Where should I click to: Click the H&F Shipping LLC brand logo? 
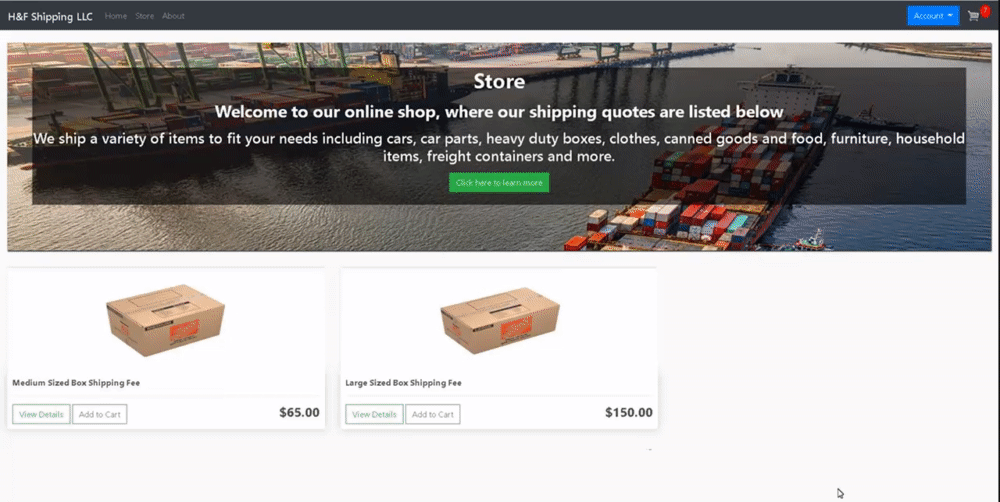(x=50, y=17)
